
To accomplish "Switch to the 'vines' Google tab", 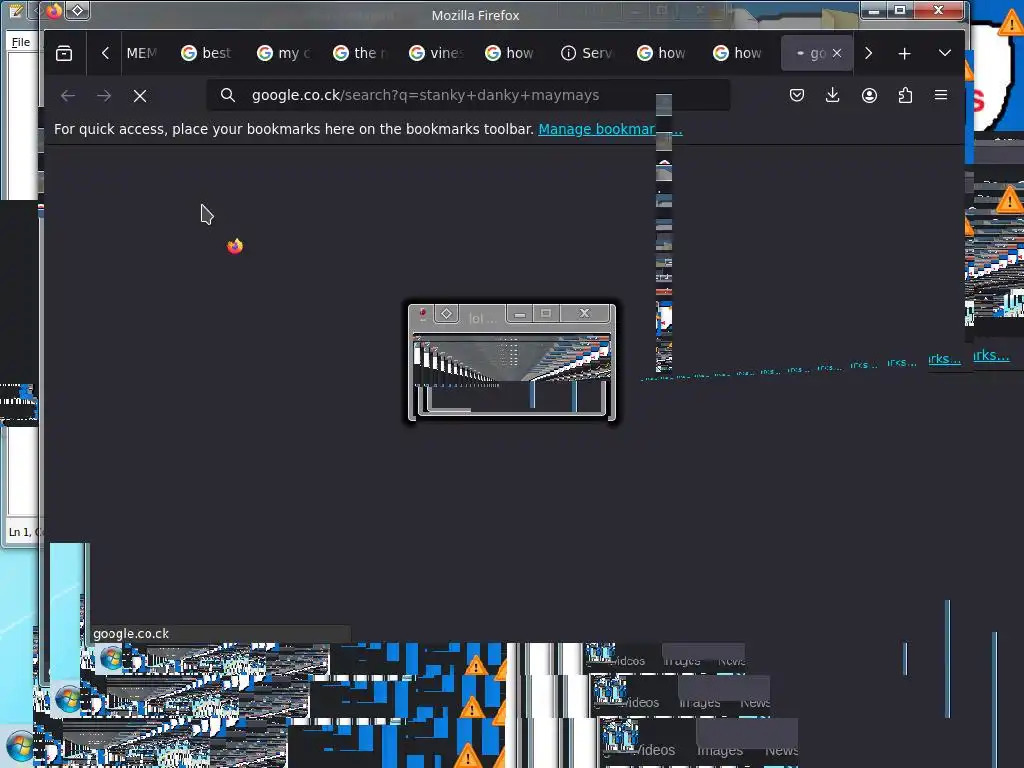I will point(435,53).
